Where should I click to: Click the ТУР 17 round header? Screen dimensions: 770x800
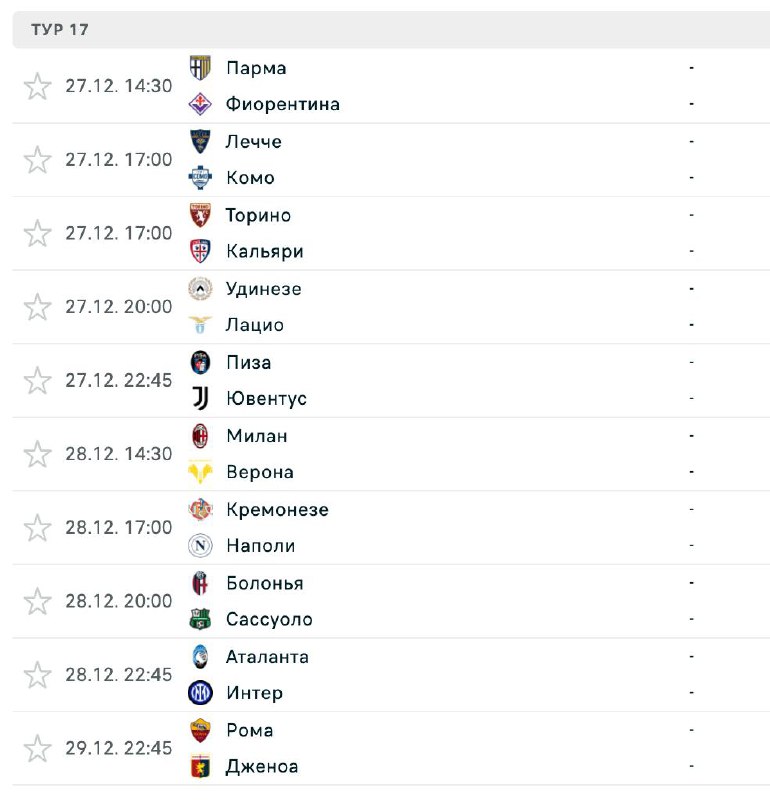pyautogui.click(x=60, y=30)
